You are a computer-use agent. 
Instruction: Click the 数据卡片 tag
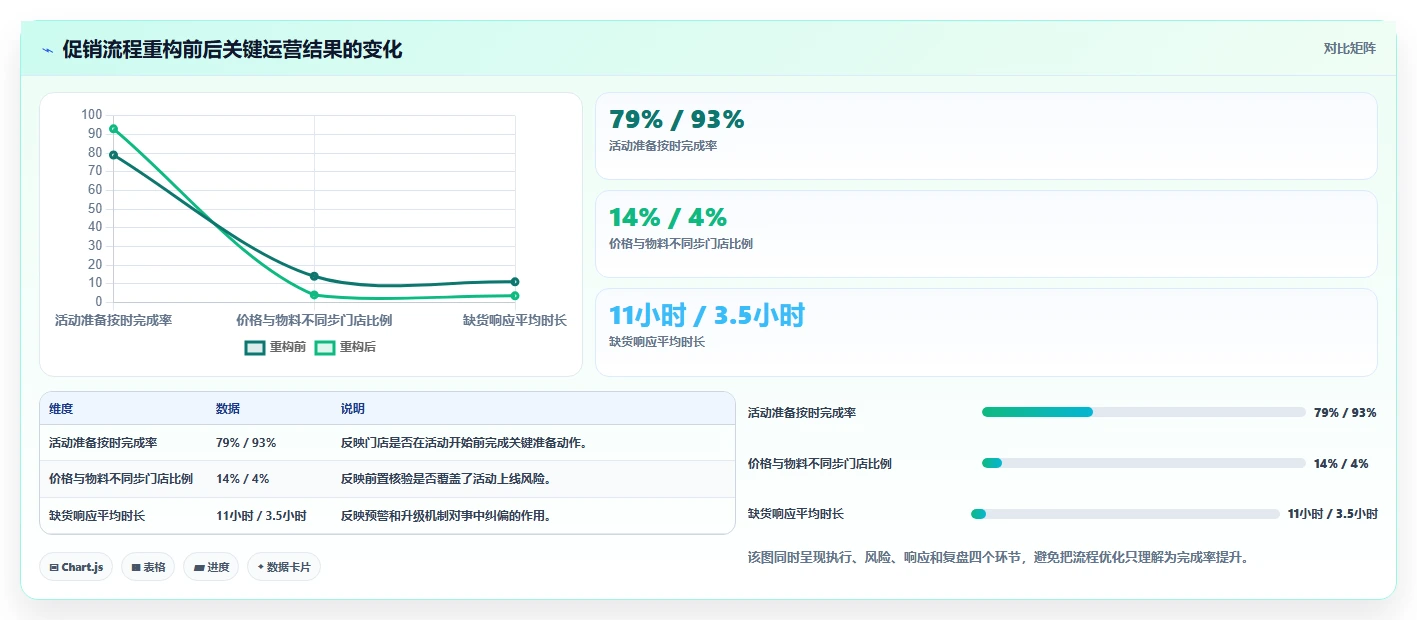(x=284, y=567)
